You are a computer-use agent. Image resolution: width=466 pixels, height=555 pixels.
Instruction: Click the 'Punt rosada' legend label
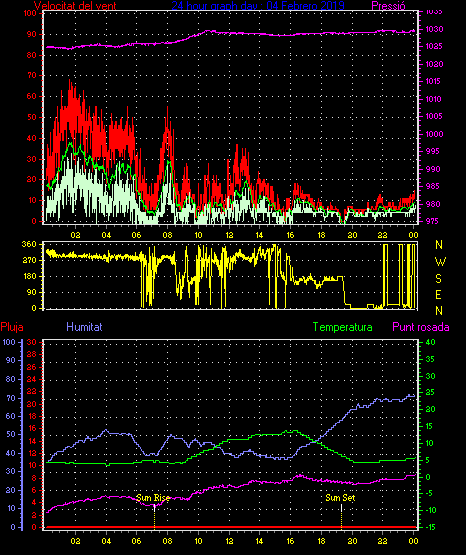pos(421,327)
